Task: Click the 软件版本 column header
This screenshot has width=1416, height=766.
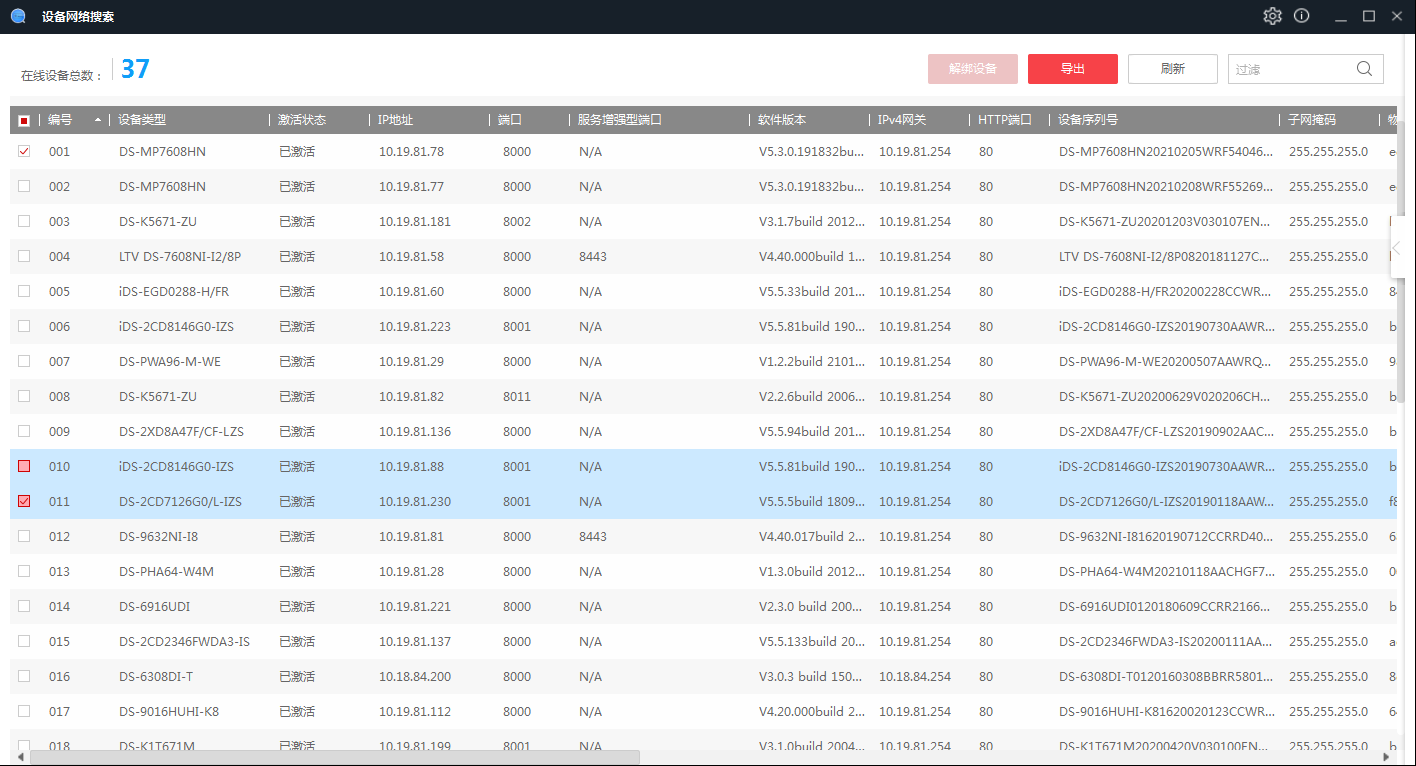Action: [782, 120]
